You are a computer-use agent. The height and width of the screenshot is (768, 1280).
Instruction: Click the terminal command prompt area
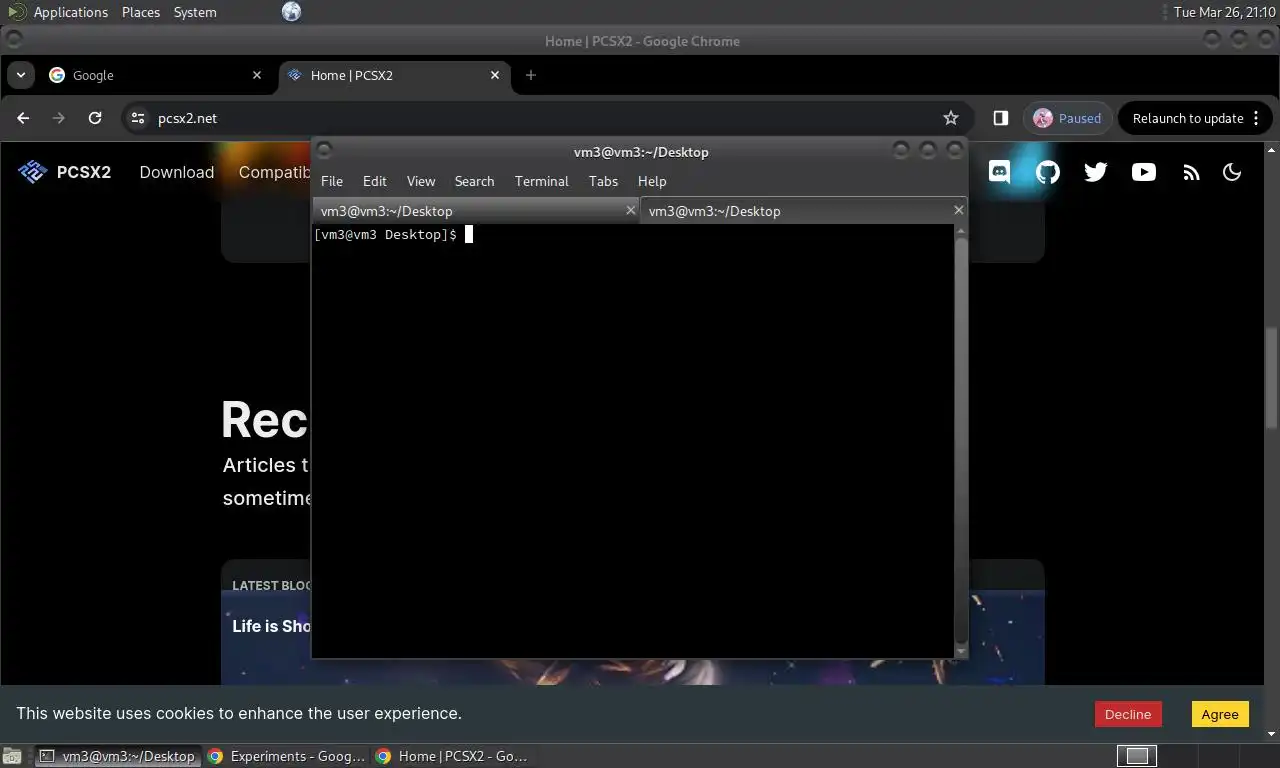point(634,440)
